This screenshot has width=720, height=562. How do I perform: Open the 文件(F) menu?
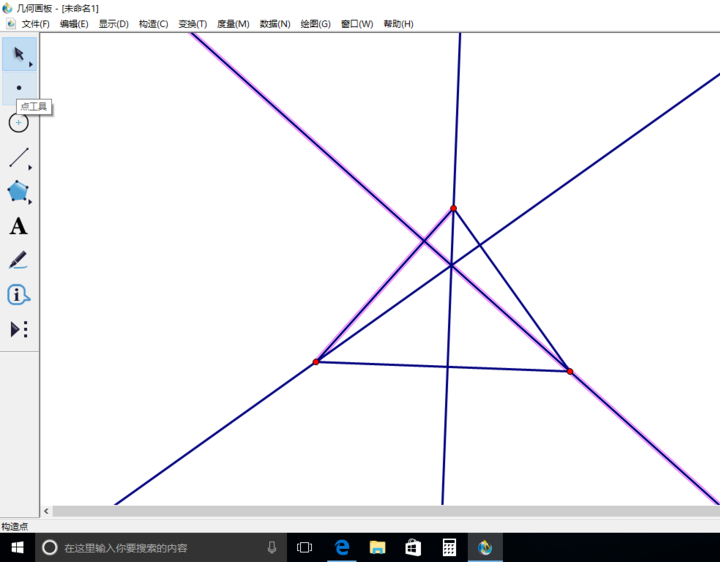[x=35, y=24]
